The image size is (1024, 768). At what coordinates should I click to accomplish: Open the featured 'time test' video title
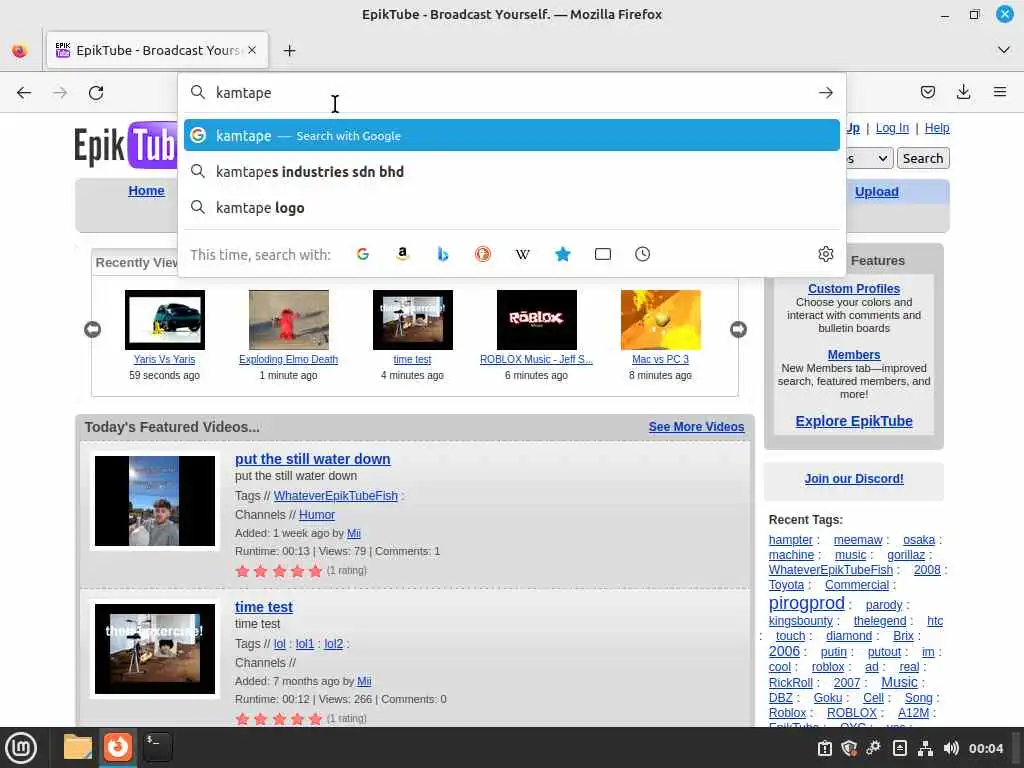pyautogui.click(x=264, y=607)
